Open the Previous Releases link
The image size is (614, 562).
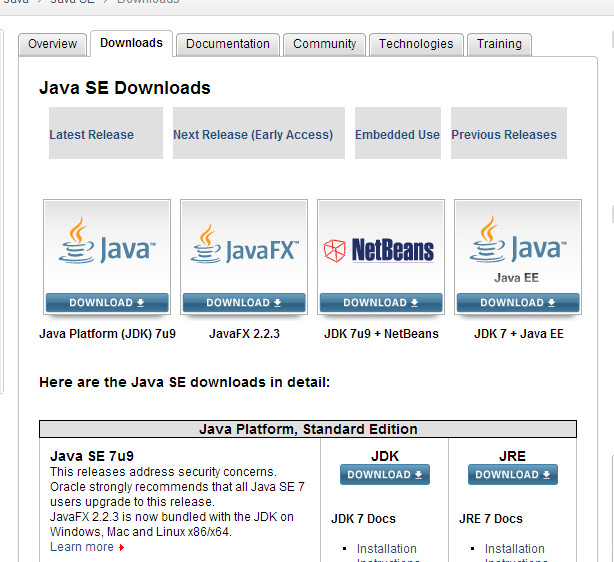click(504, 135)
